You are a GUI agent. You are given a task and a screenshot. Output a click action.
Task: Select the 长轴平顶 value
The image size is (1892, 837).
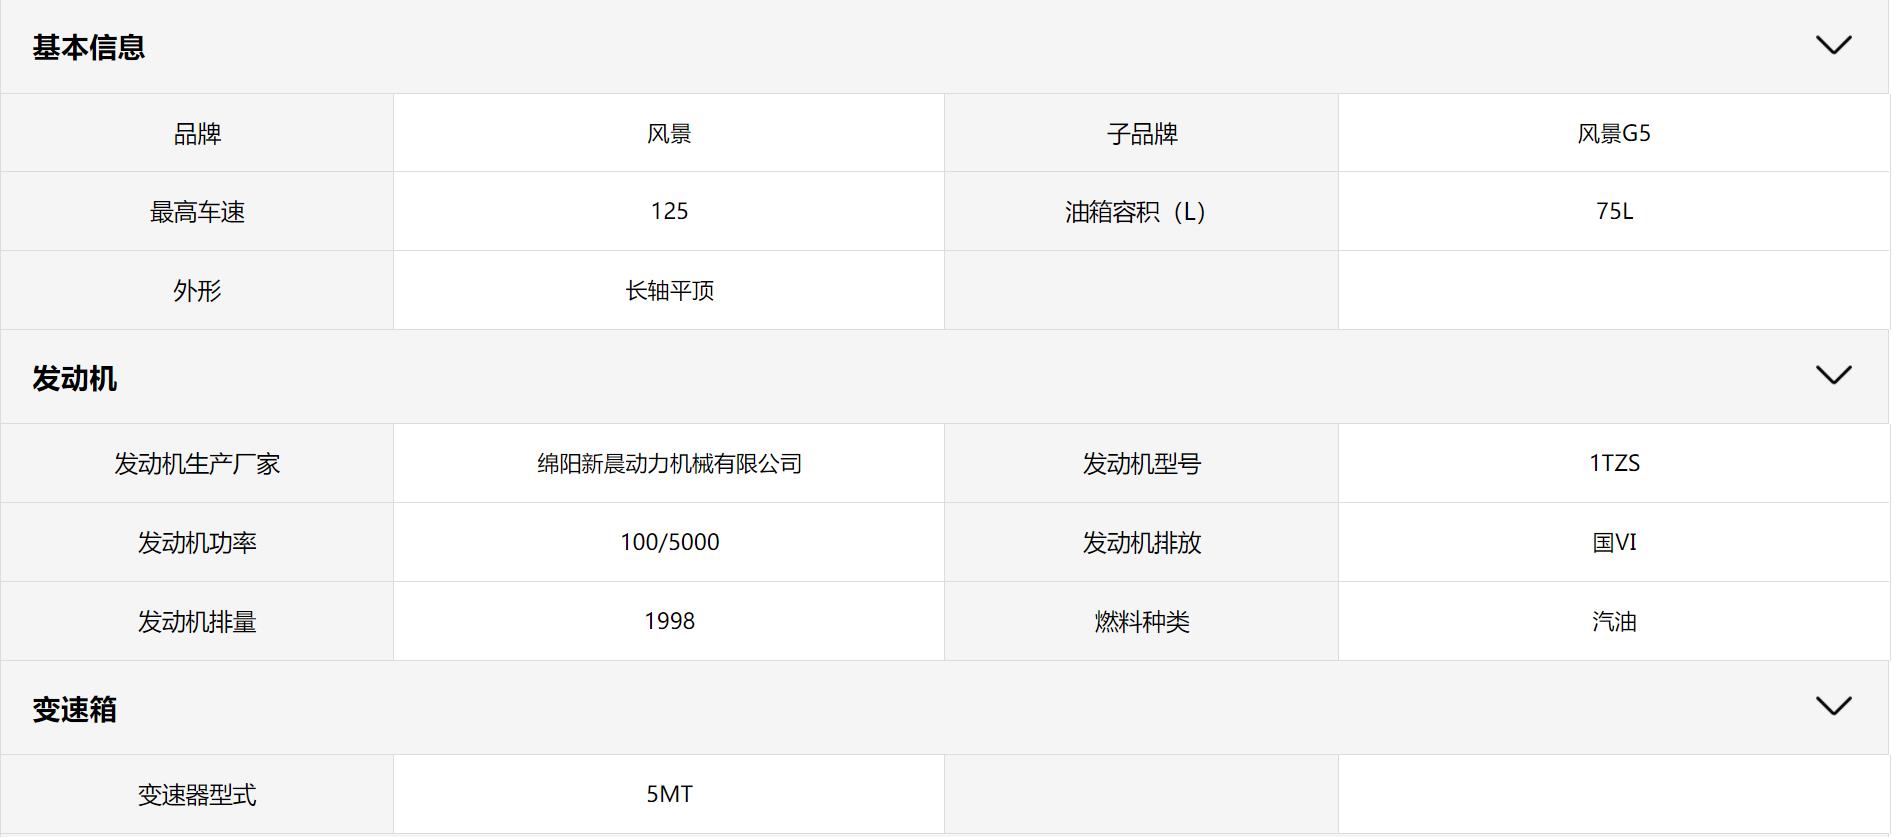click(669, 290)
